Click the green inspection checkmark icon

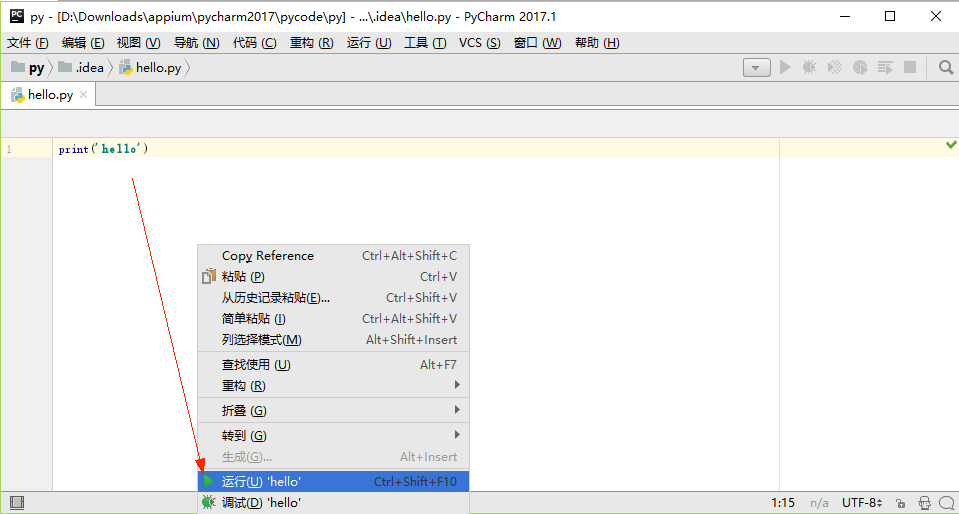click(951, 144)
